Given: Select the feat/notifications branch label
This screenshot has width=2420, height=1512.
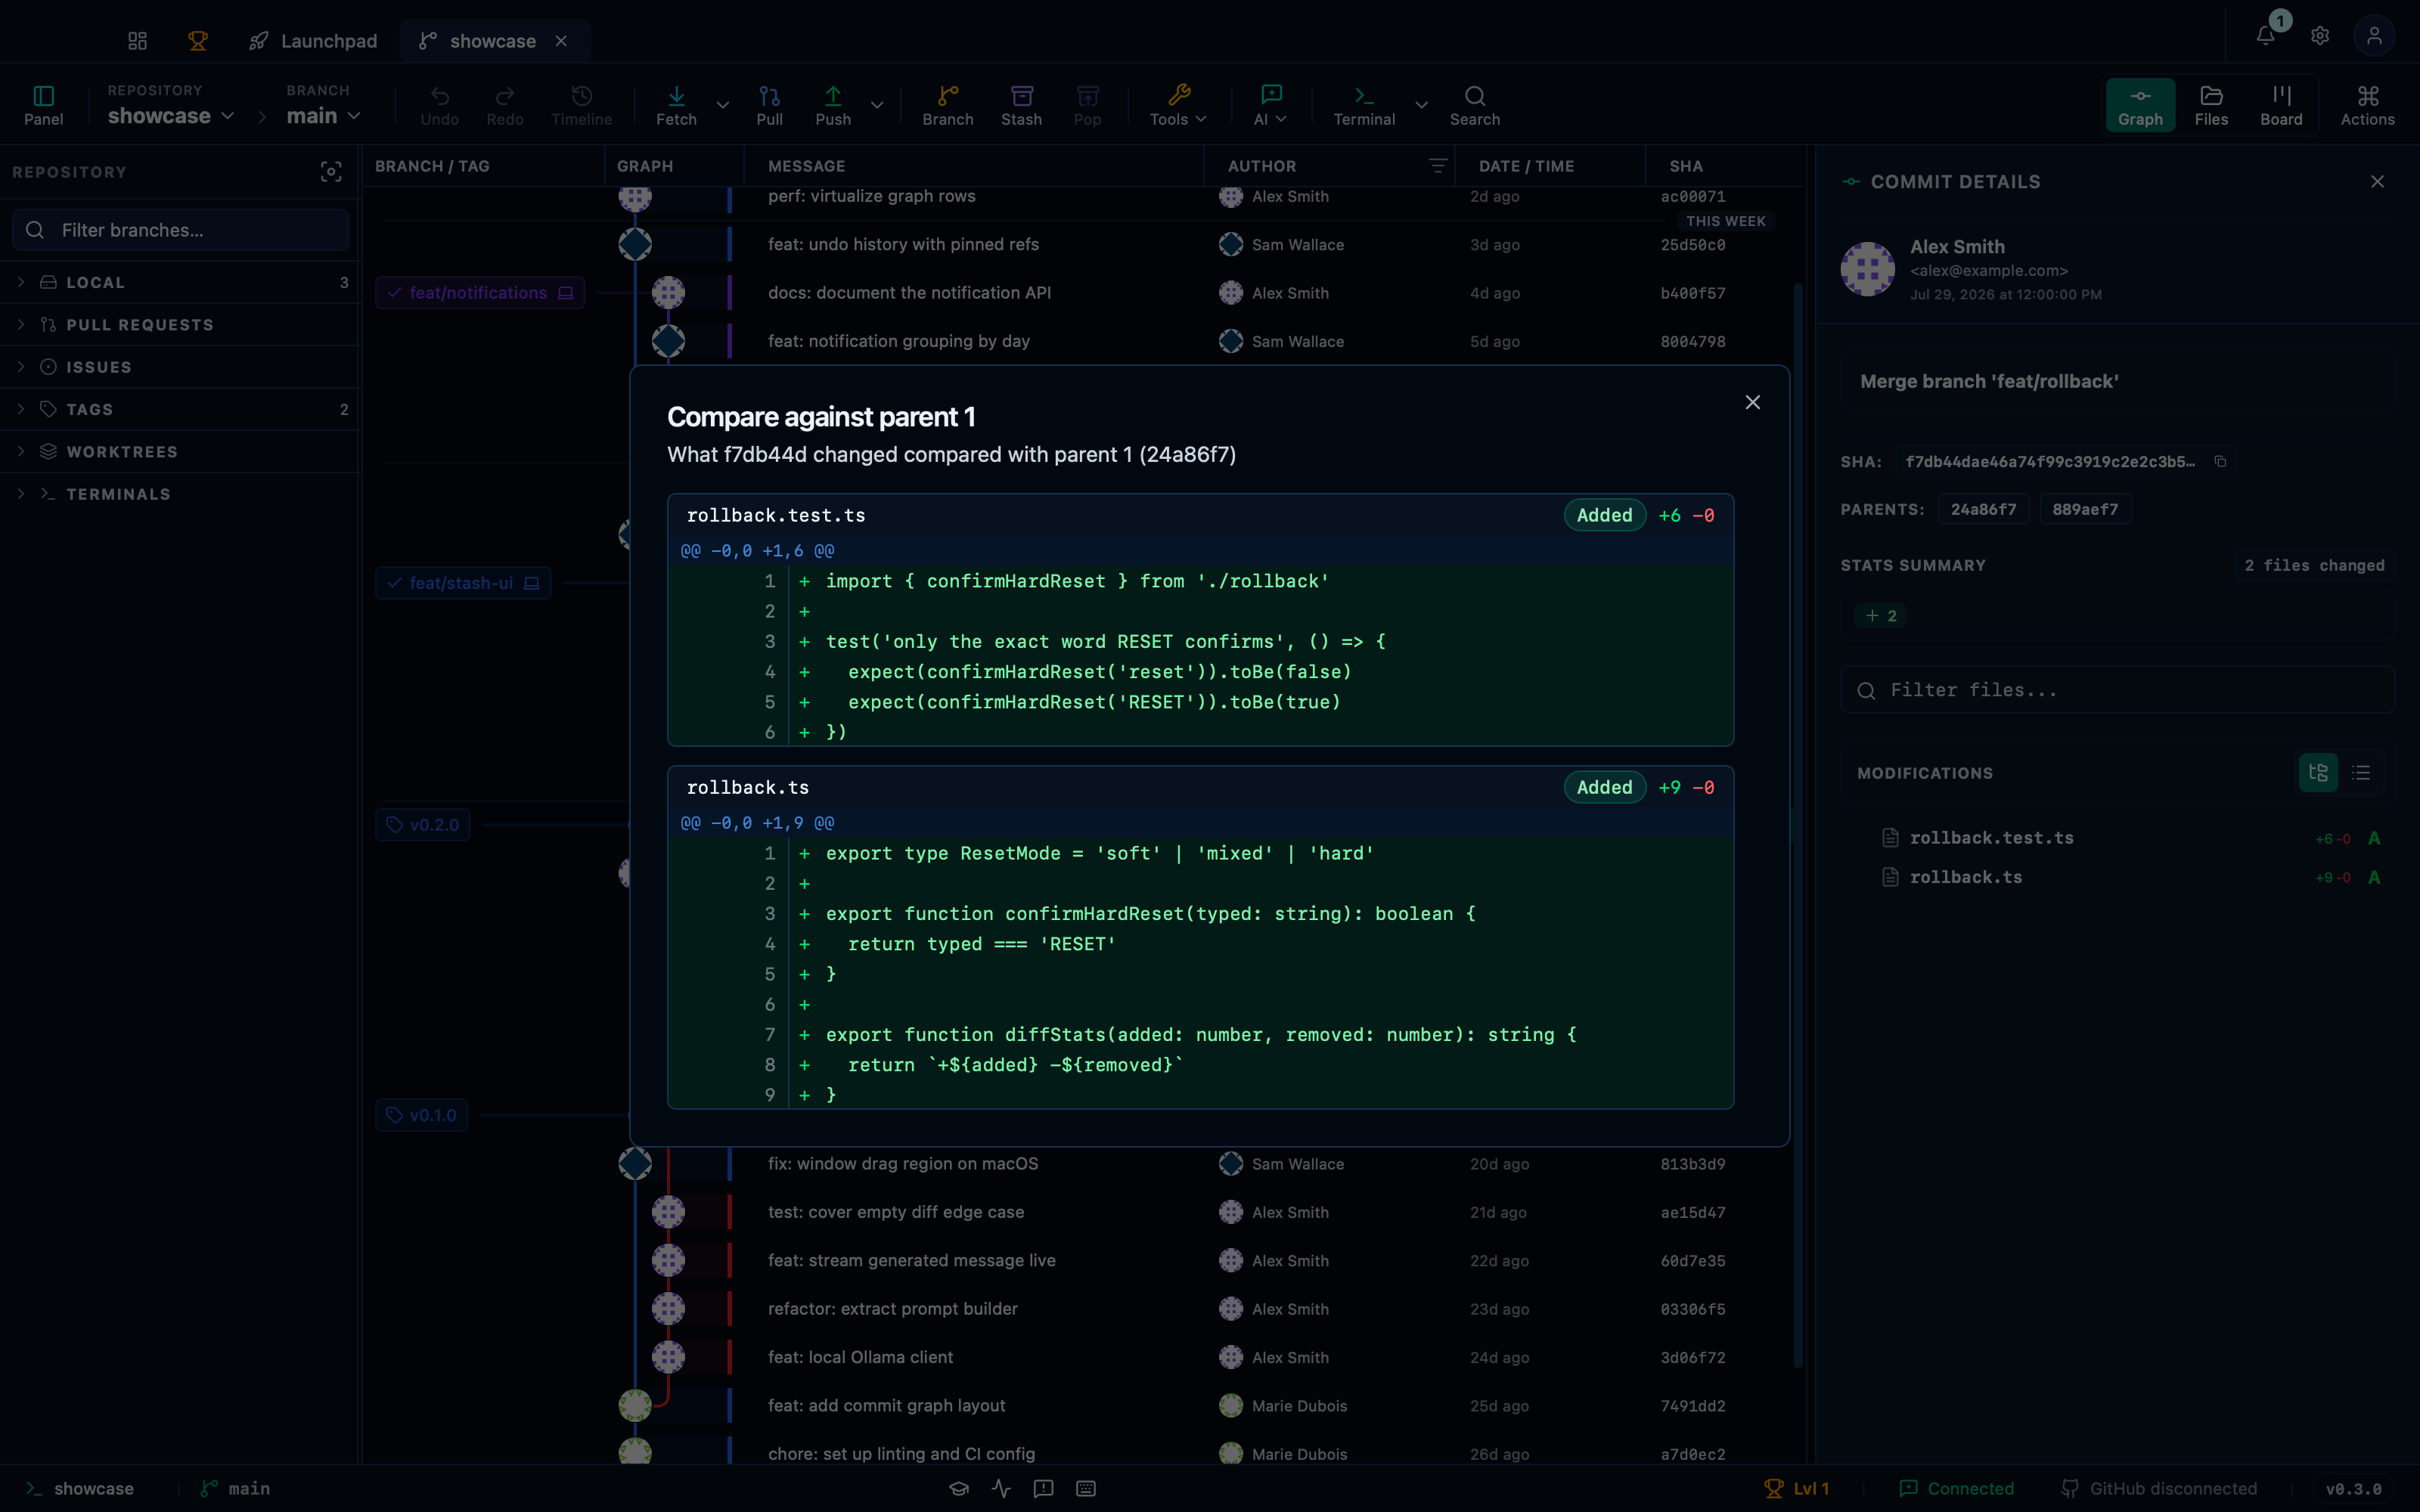Looking at the screenshot, I should click(x=480, y=293).
